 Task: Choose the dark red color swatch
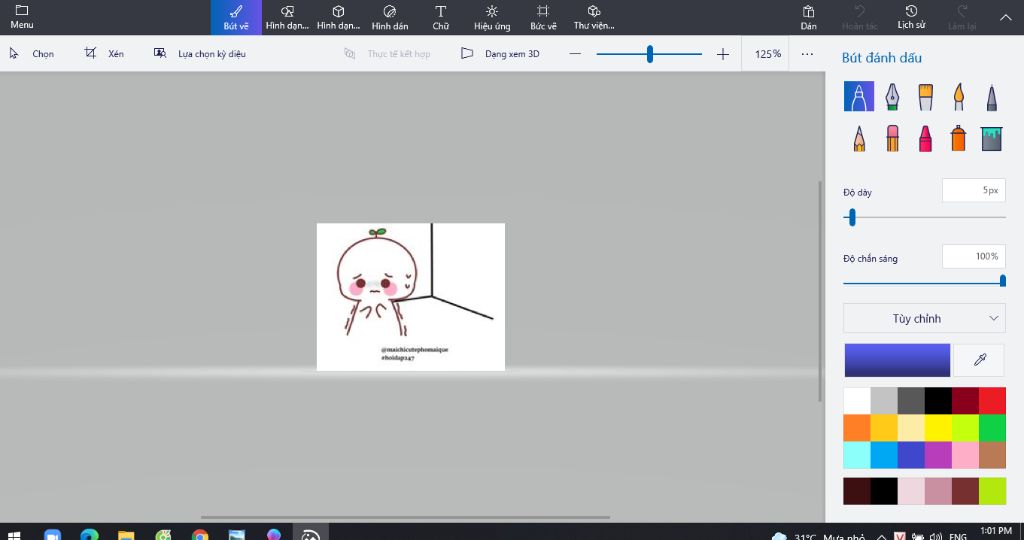965,401
